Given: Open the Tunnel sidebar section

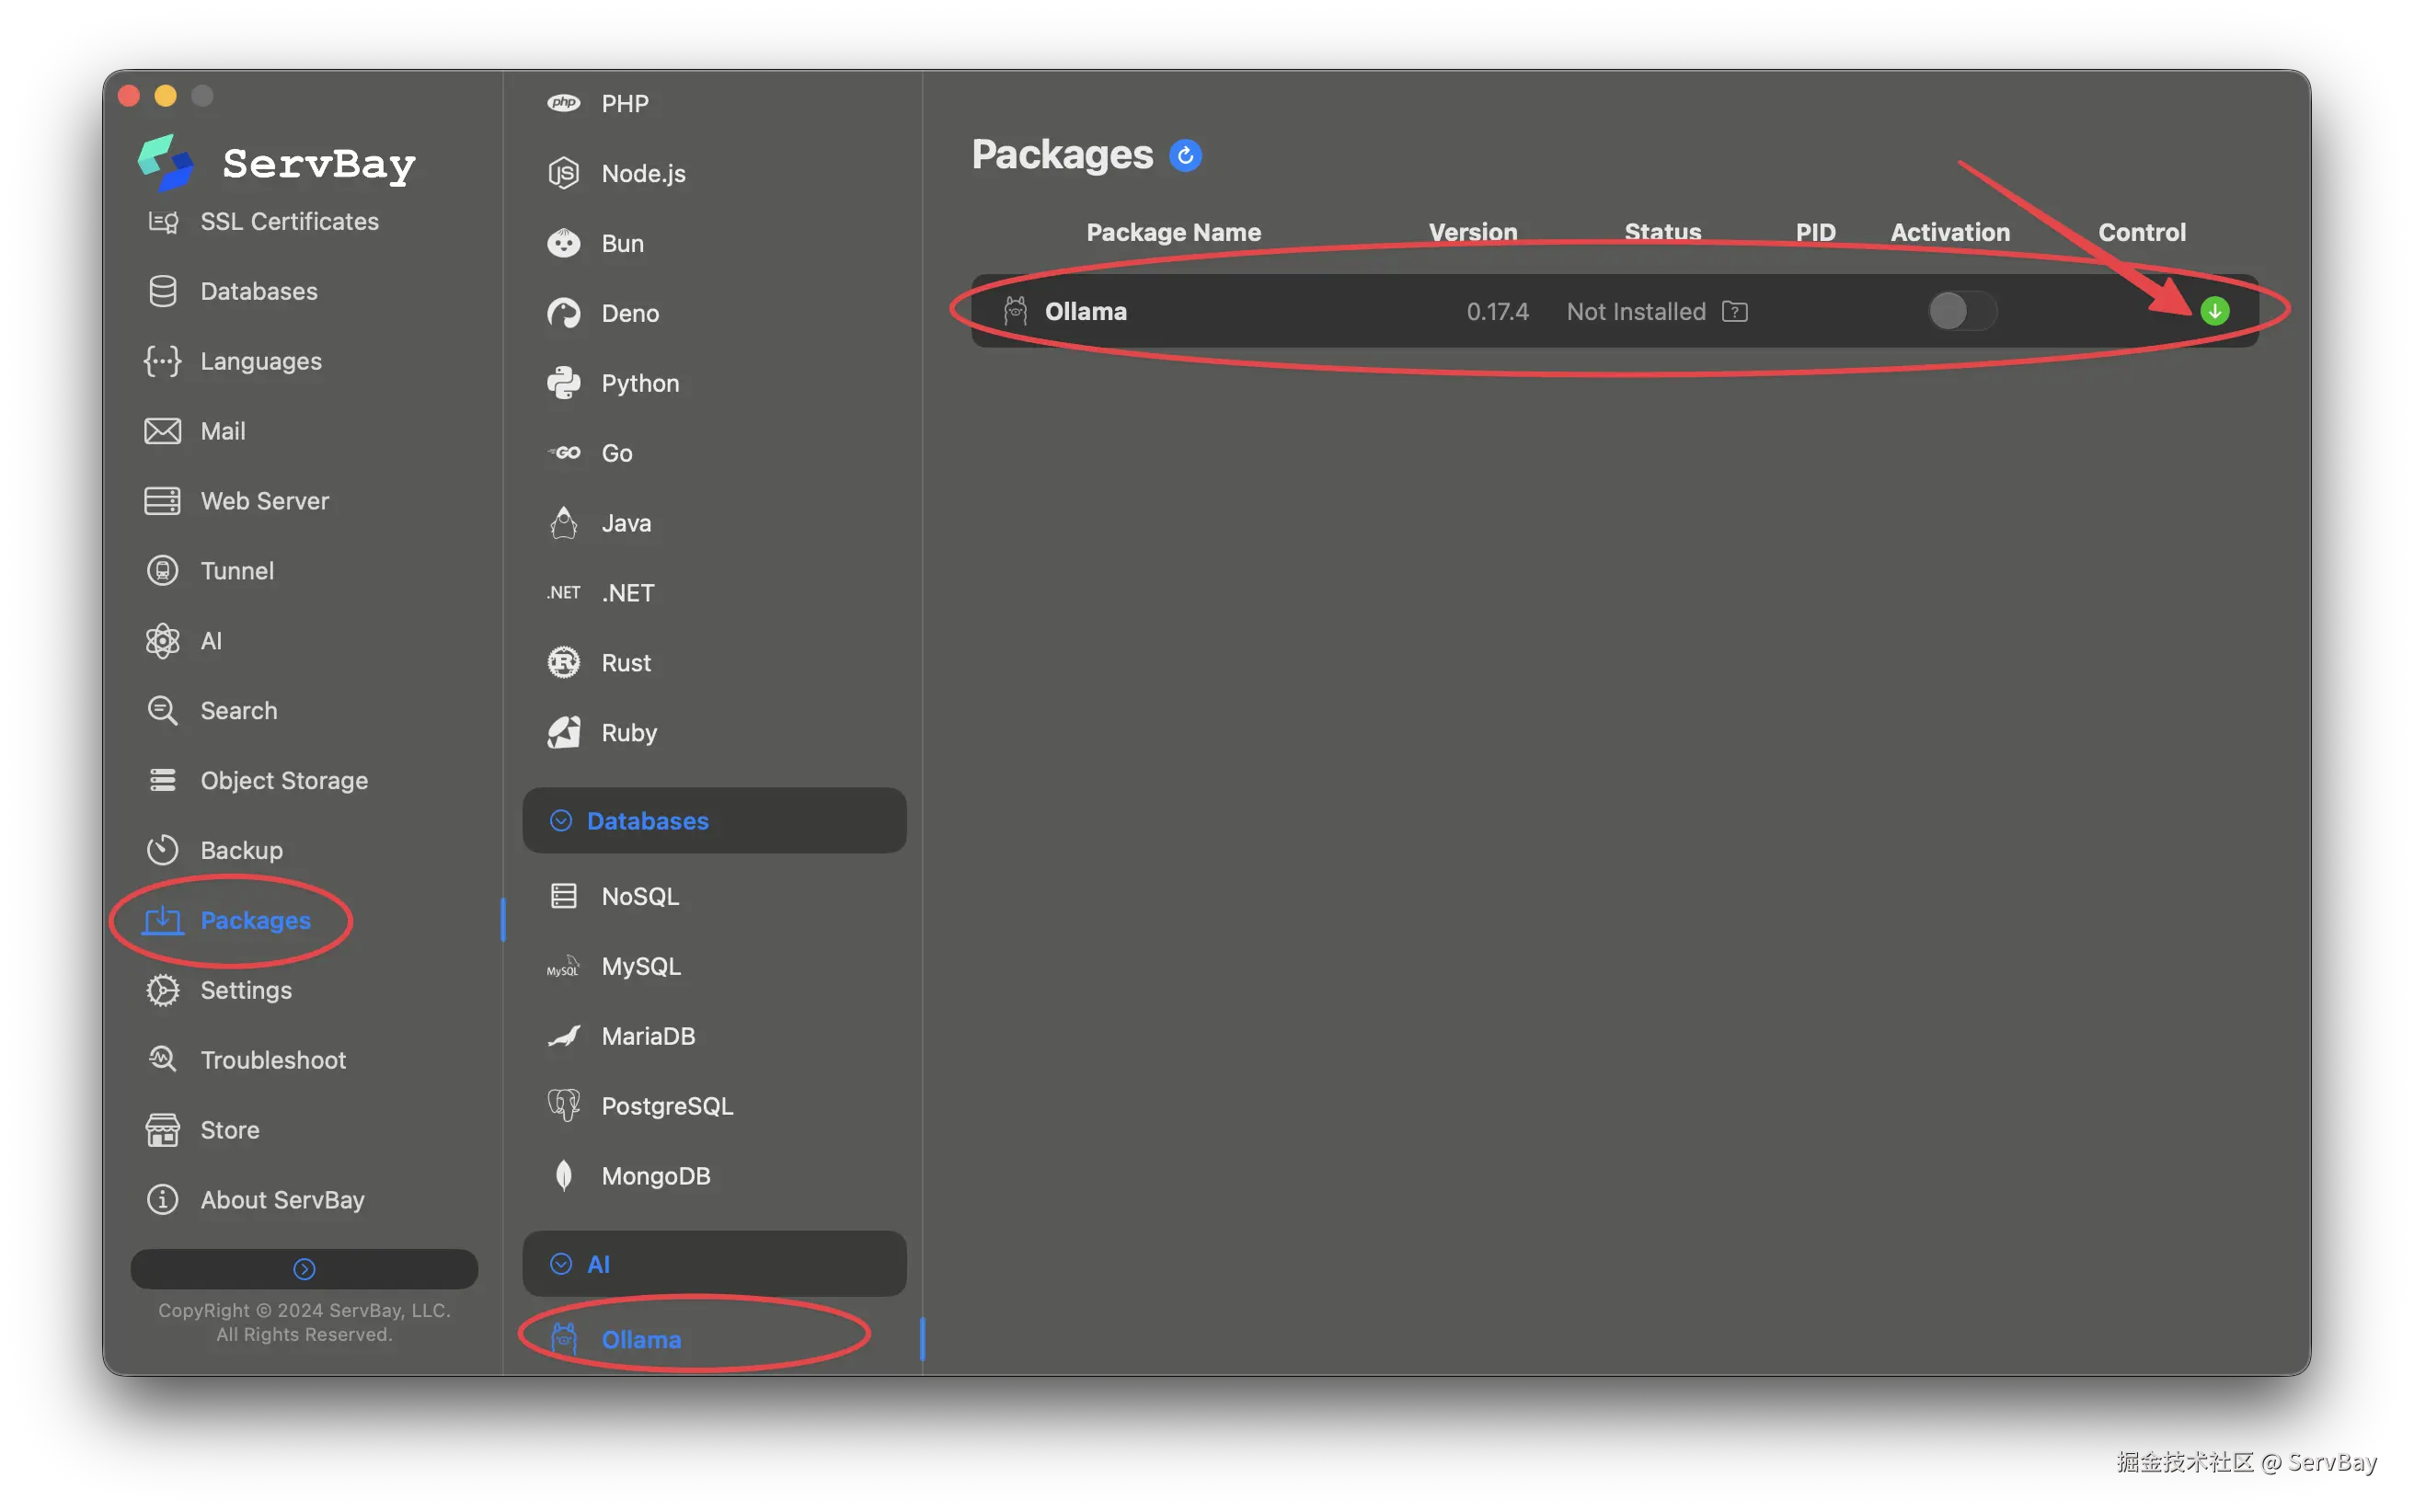Looking at the screenshot, I should coord(236,571).
